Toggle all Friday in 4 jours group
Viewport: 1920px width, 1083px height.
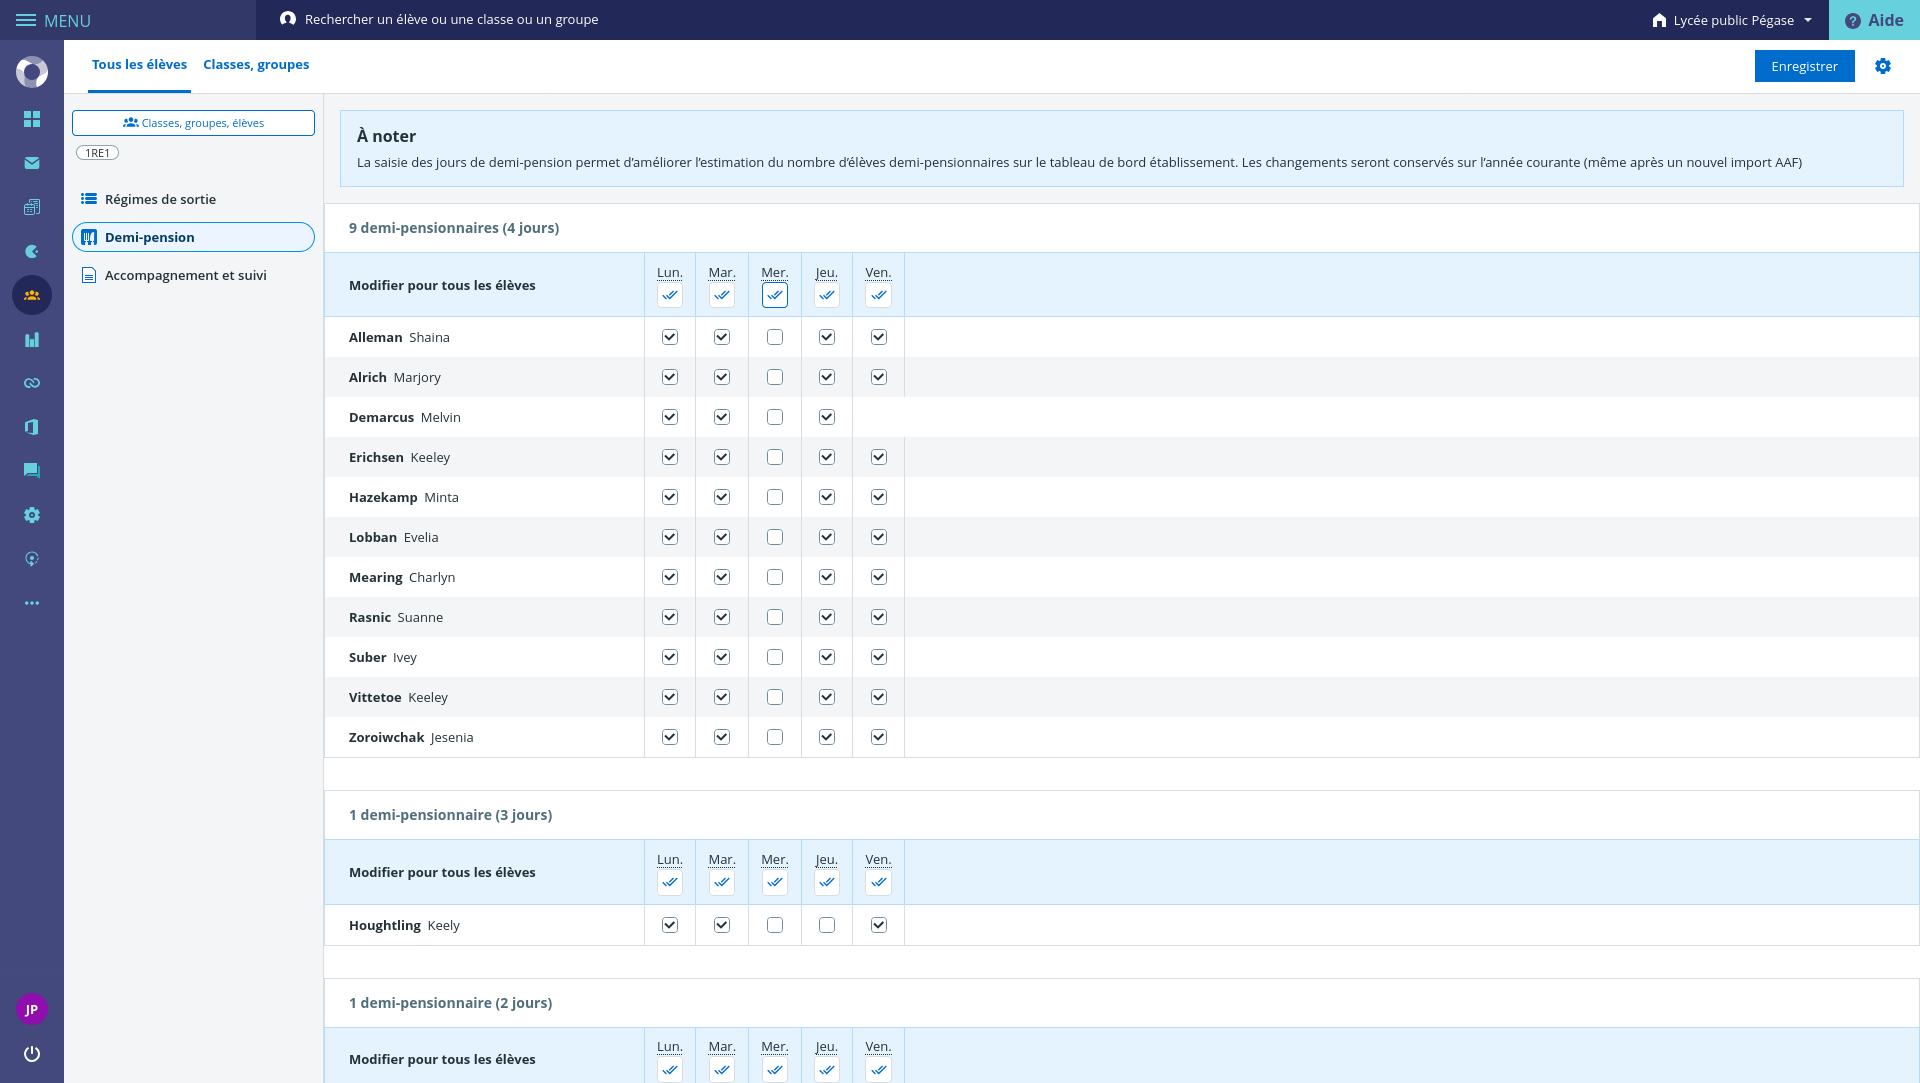pyautogui.click(x=879, y=296)
